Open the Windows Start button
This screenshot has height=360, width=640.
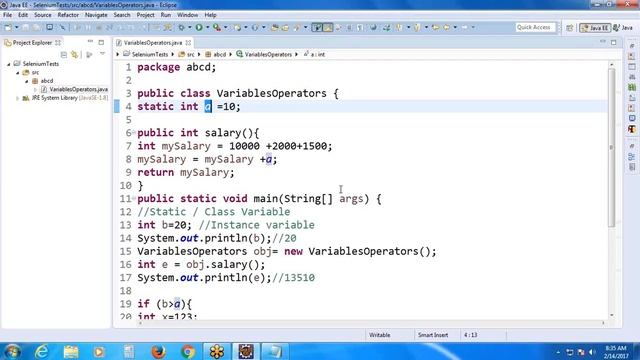(12, 351)
